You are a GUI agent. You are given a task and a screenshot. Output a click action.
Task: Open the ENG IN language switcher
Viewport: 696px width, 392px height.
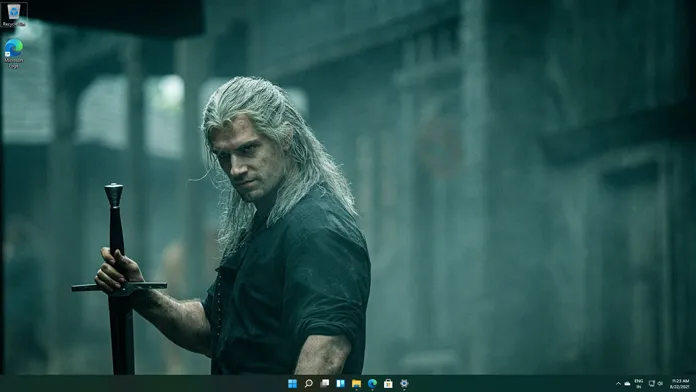click(639, 384)
